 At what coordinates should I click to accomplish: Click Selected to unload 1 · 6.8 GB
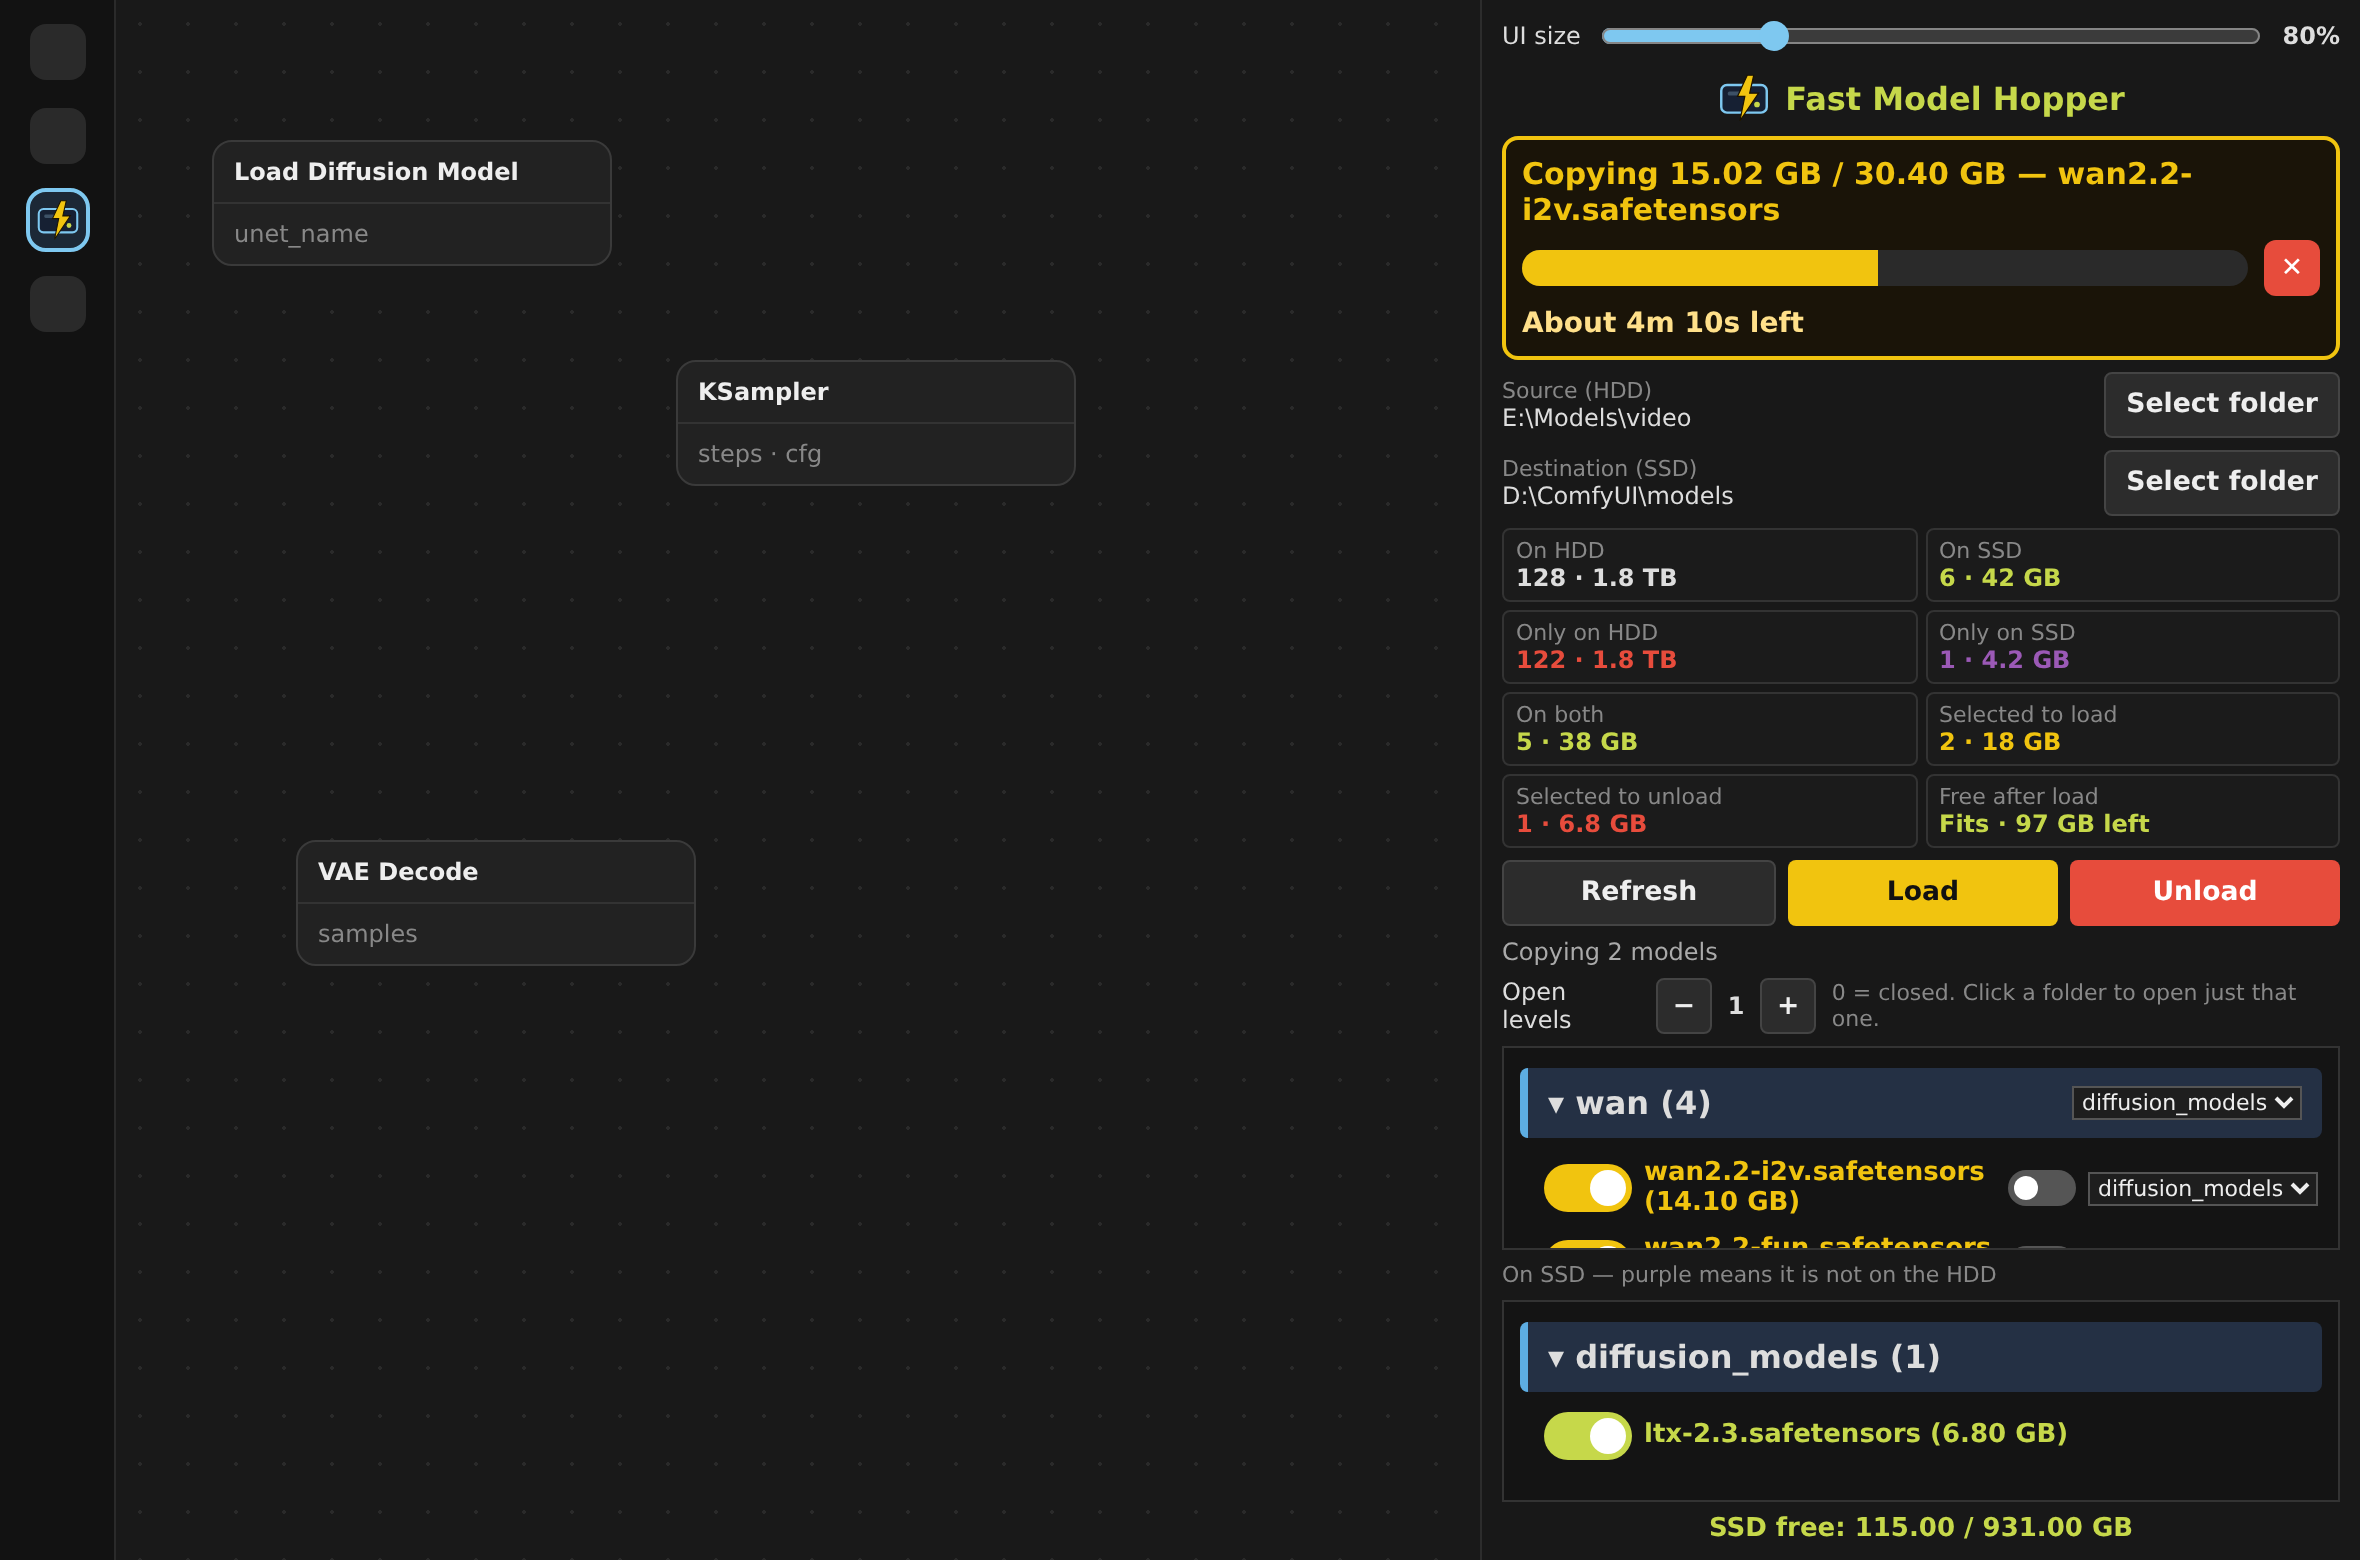1709,811
